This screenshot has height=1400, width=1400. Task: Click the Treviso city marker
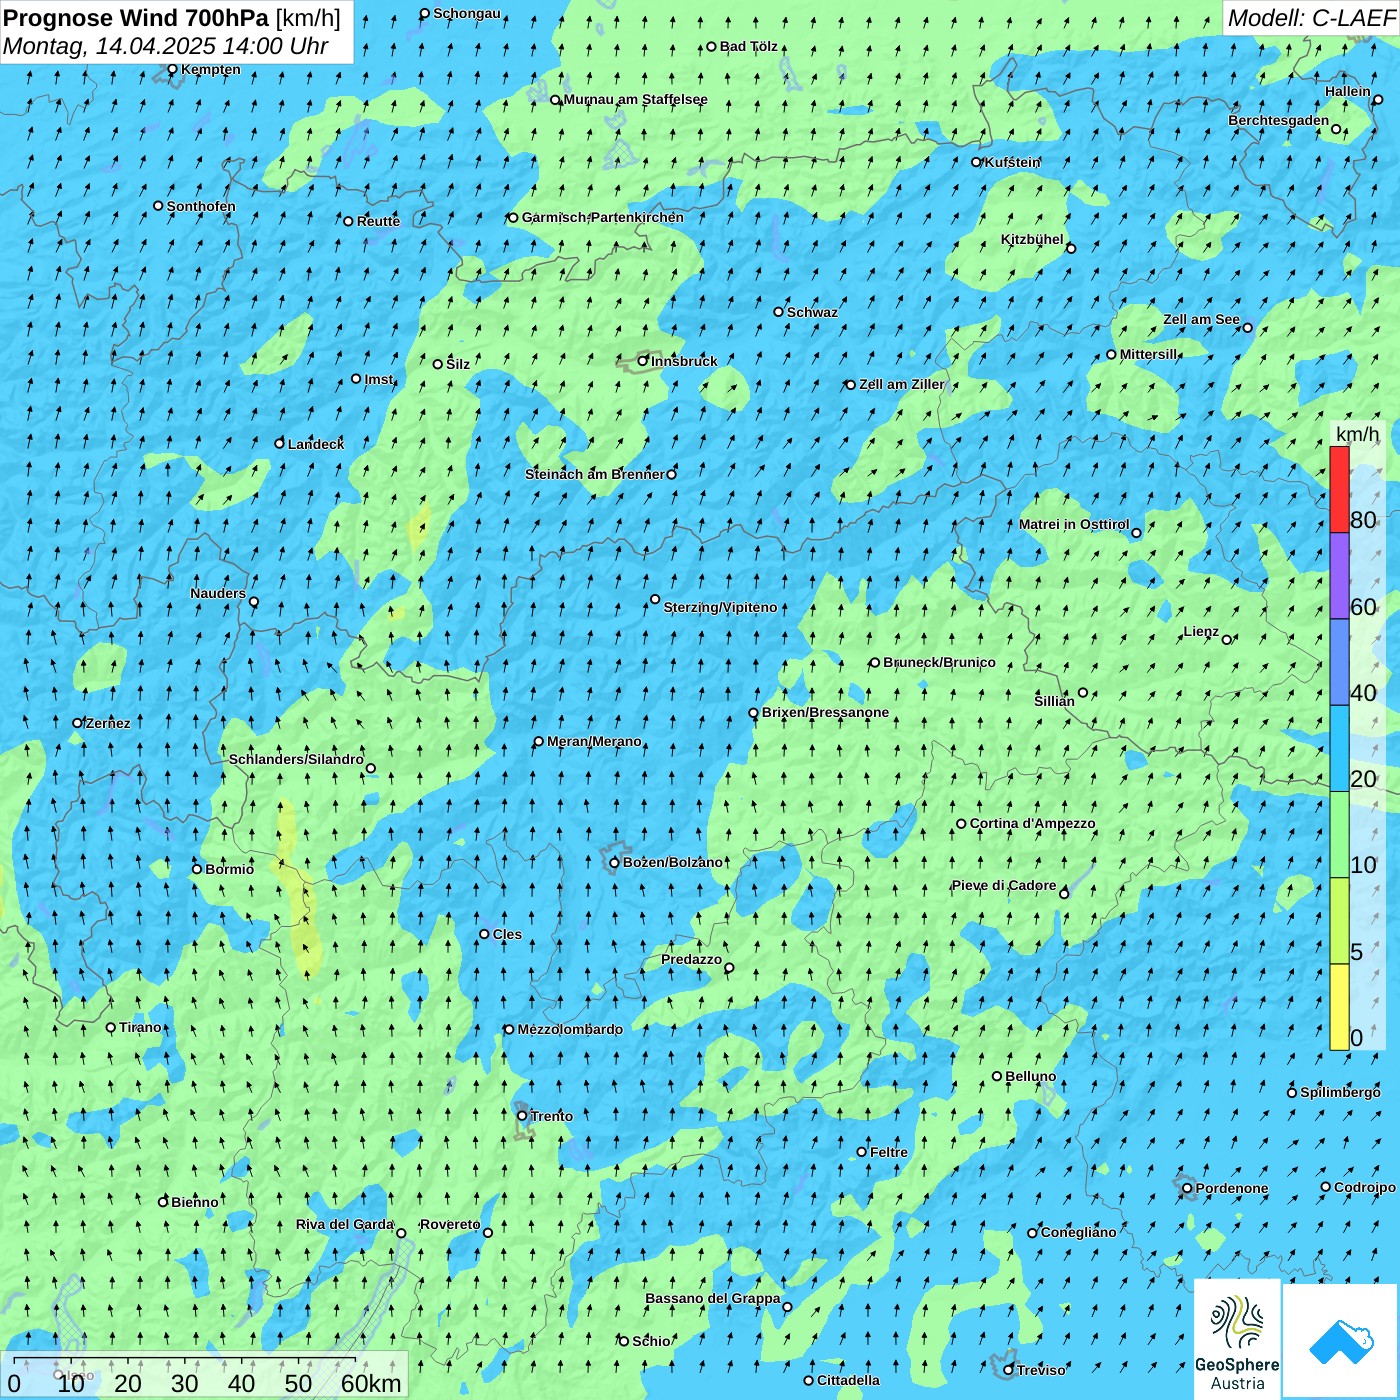point(1008,1370)
